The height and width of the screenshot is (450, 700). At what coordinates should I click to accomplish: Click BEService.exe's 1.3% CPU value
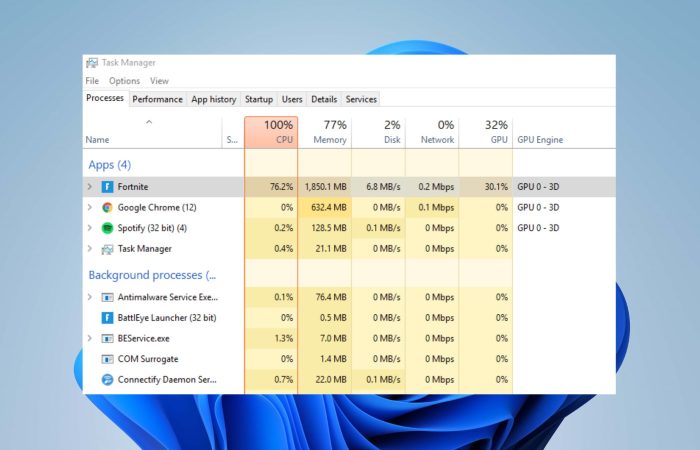[283, 338]
